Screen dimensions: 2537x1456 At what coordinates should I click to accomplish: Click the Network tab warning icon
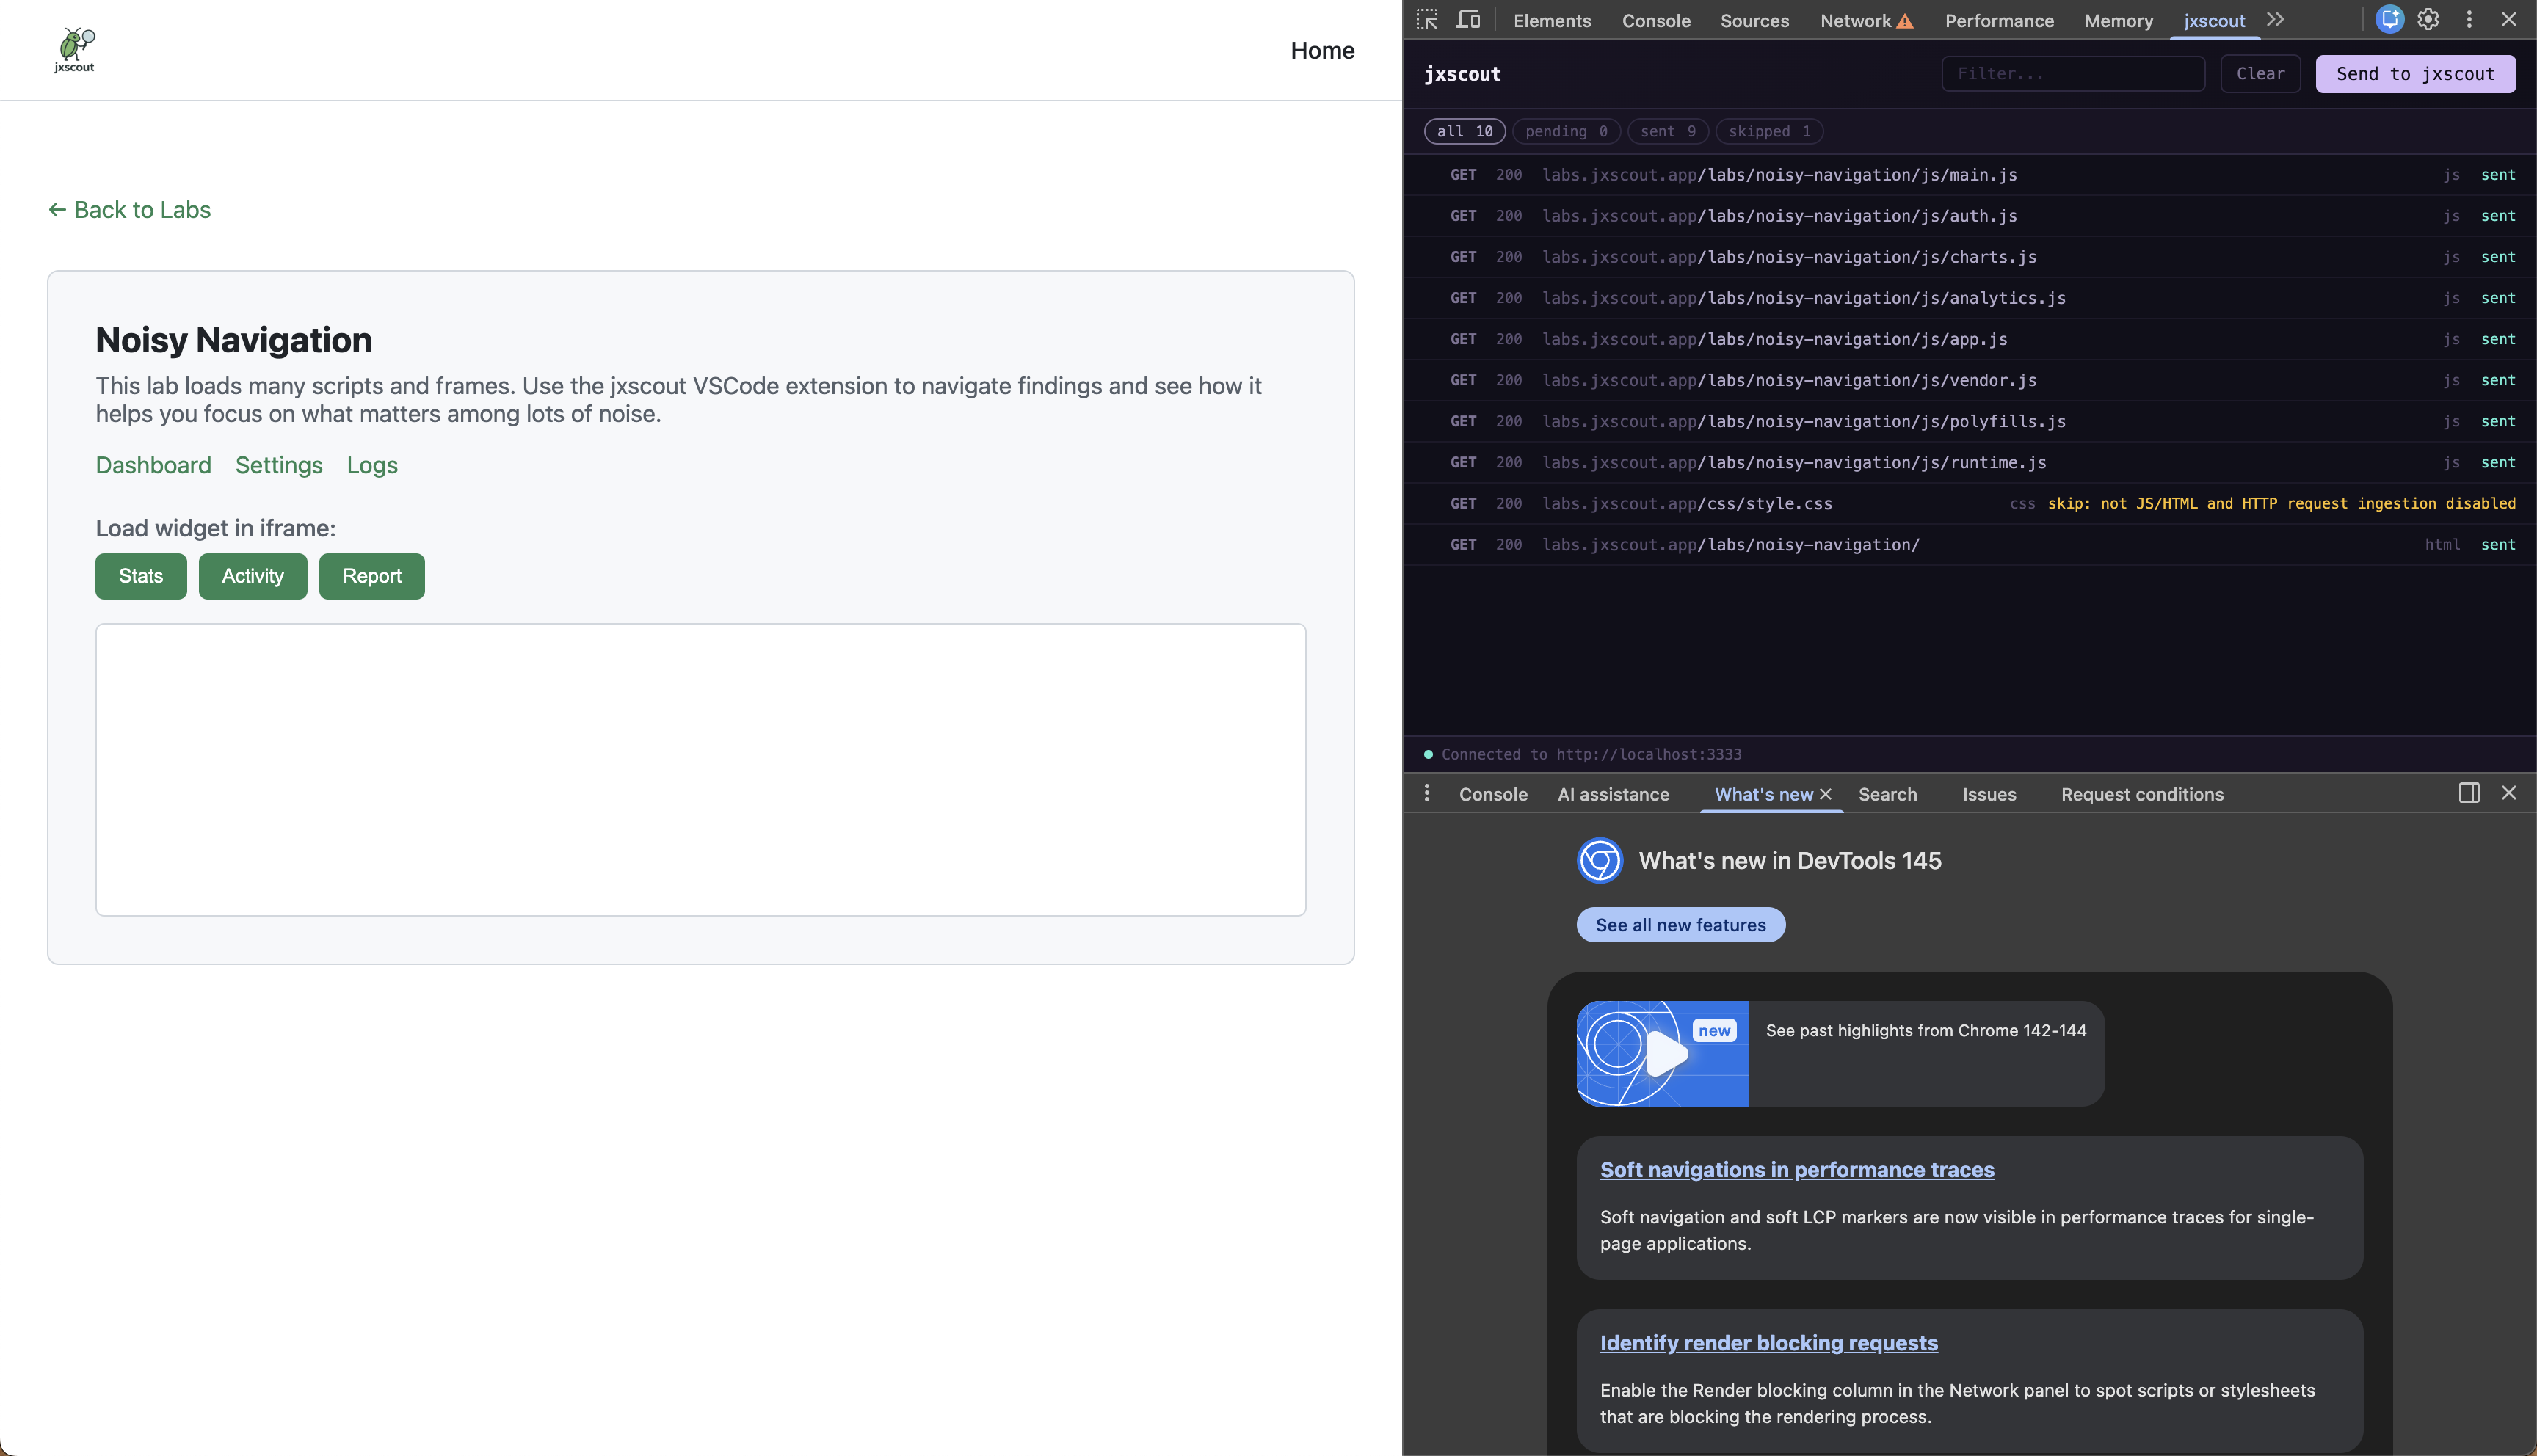click(1905, 21)
